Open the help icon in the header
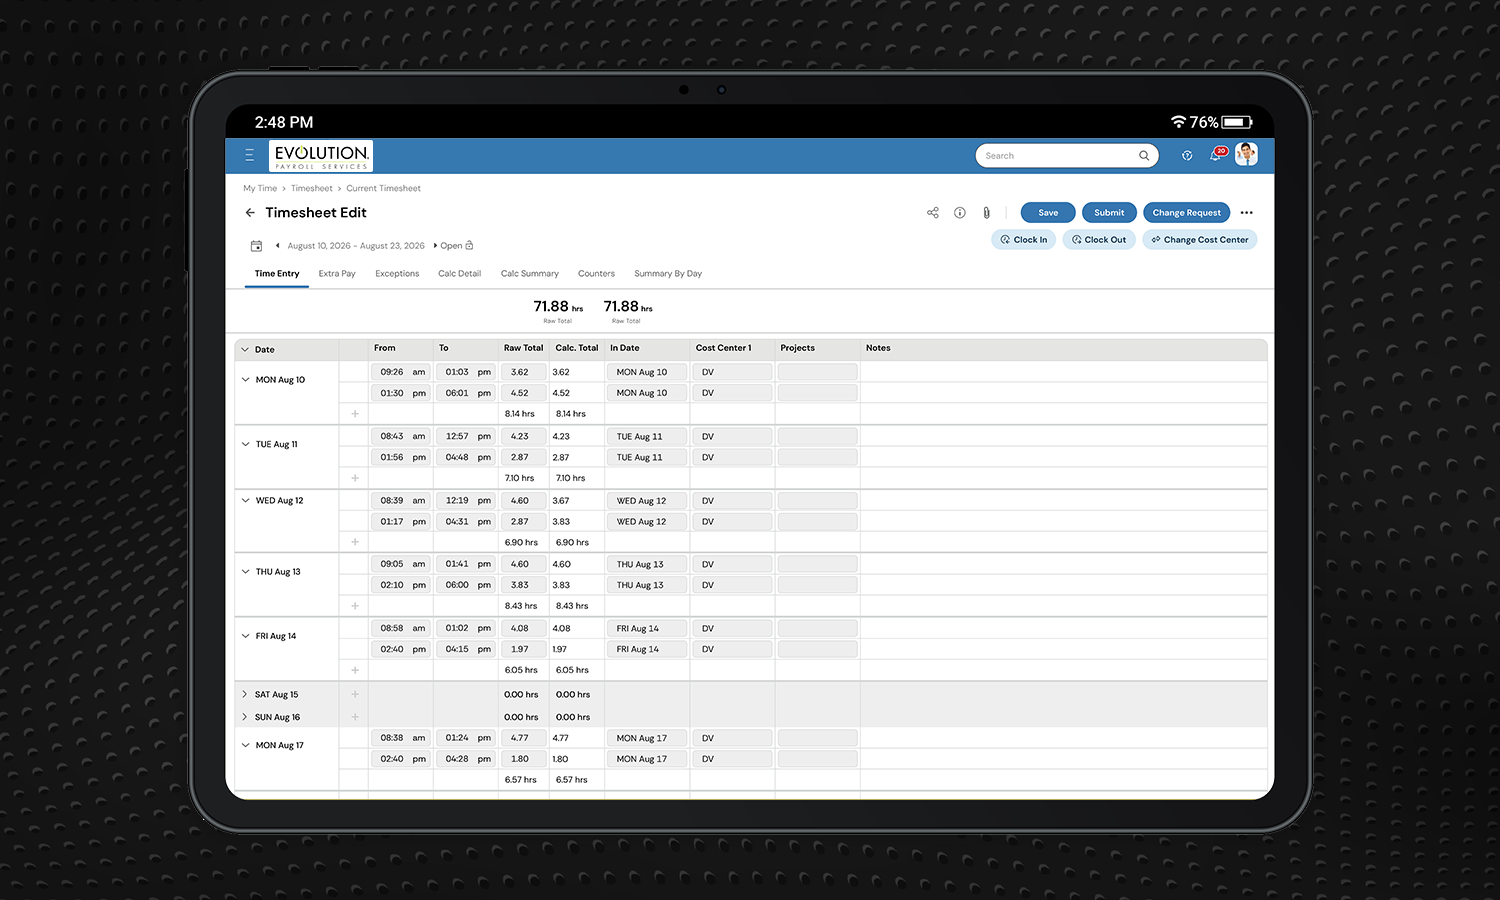1500x900 pixels. pyautogui.click(x=1186, y=155)
